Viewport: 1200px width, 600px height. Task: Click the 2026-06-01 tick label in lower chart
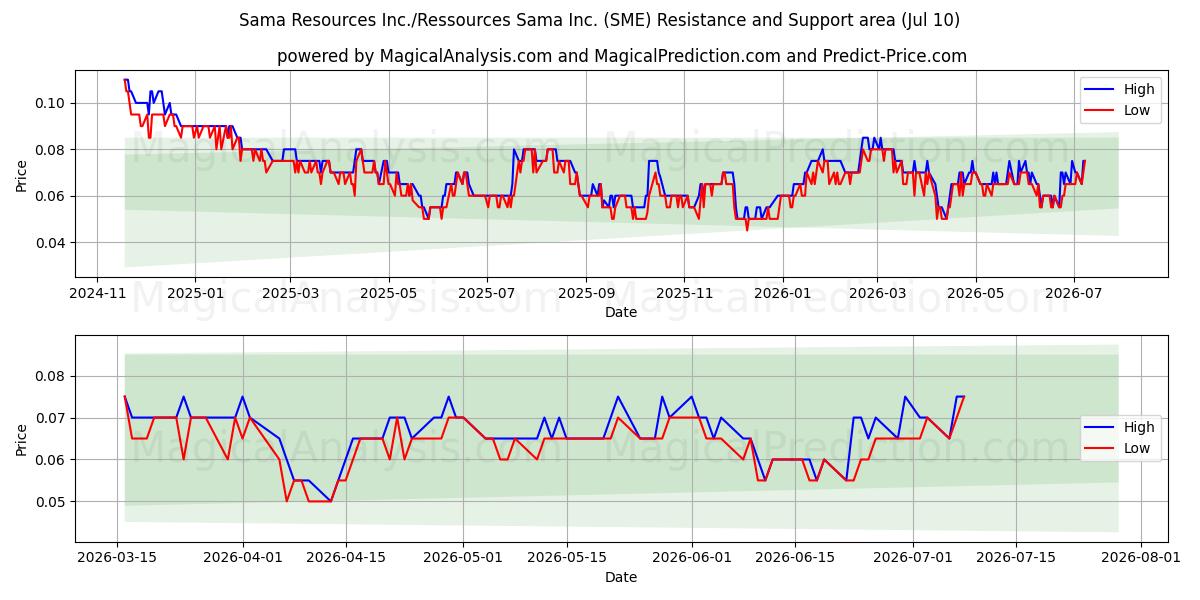693,557
